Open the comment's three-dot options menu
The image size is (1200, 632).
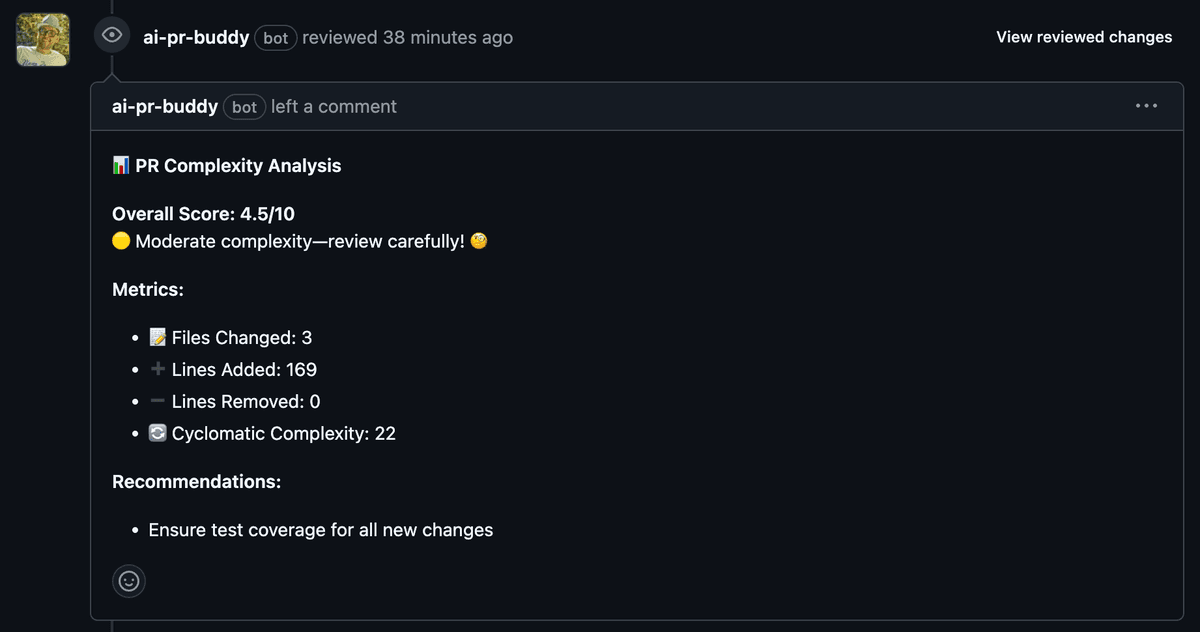(x=1146, y=106)
